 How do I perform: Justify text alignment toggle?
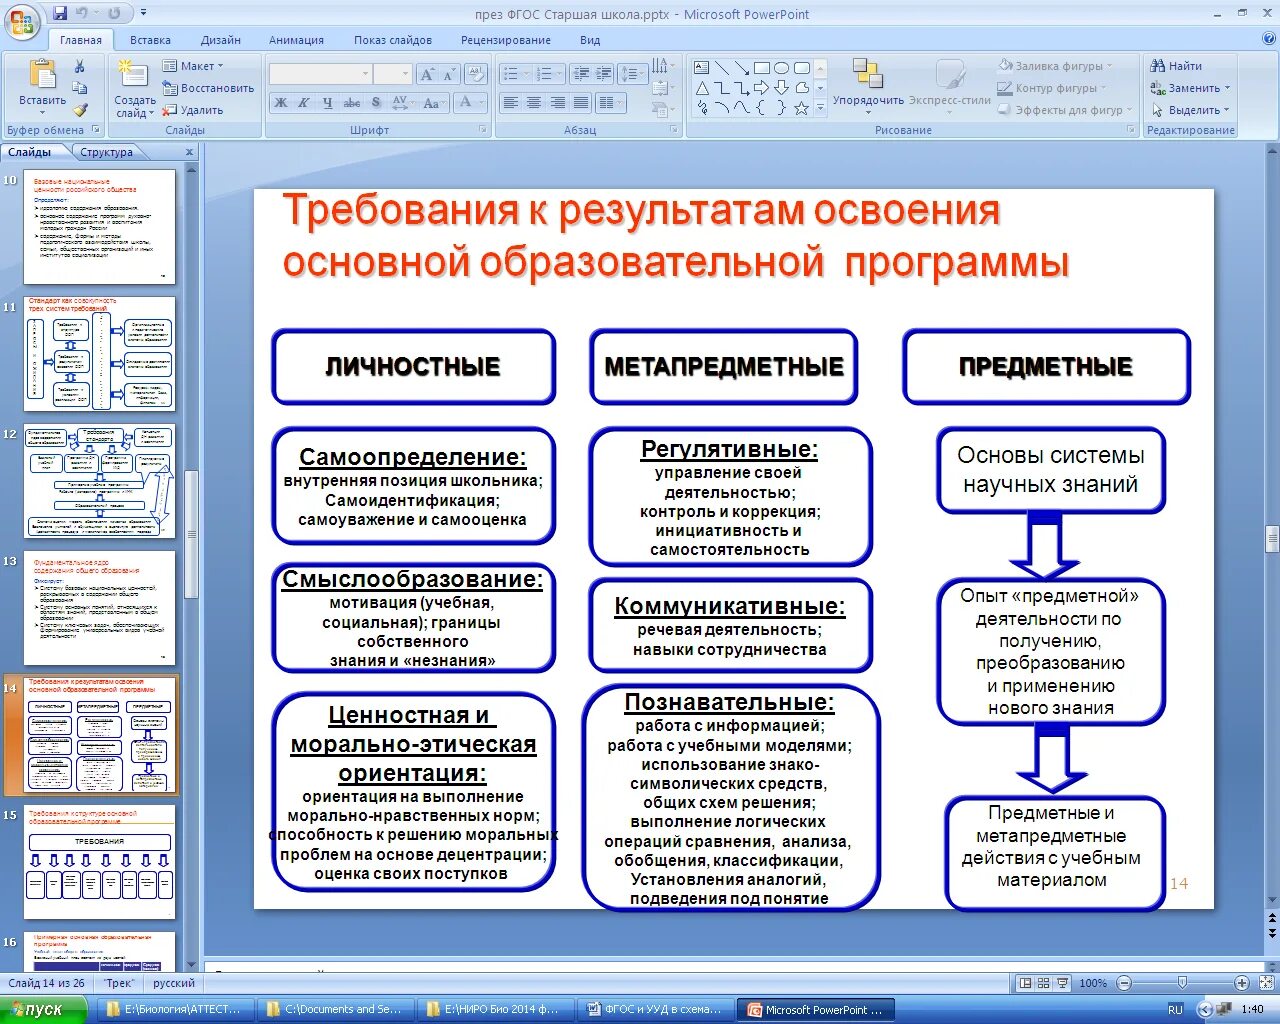tap(580, 103)
